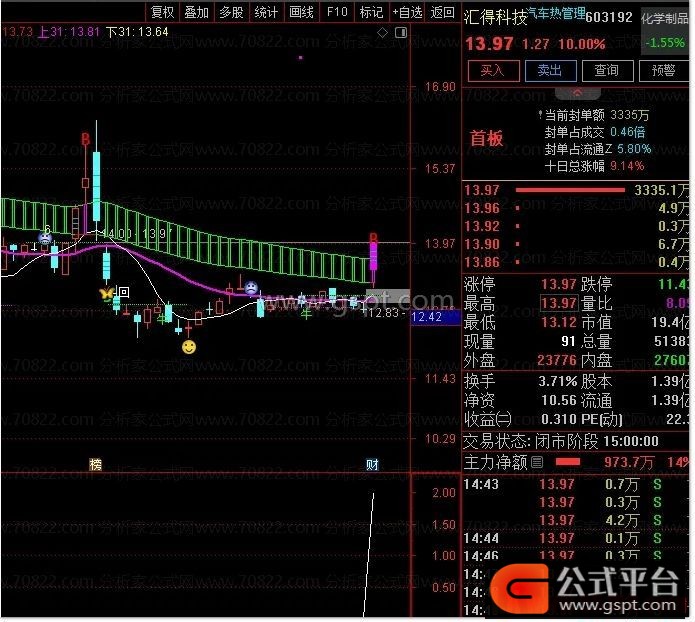Click the 买入 buy button
Image resolution: width=695 pixels, height=622 pixels.
[493, 70]
